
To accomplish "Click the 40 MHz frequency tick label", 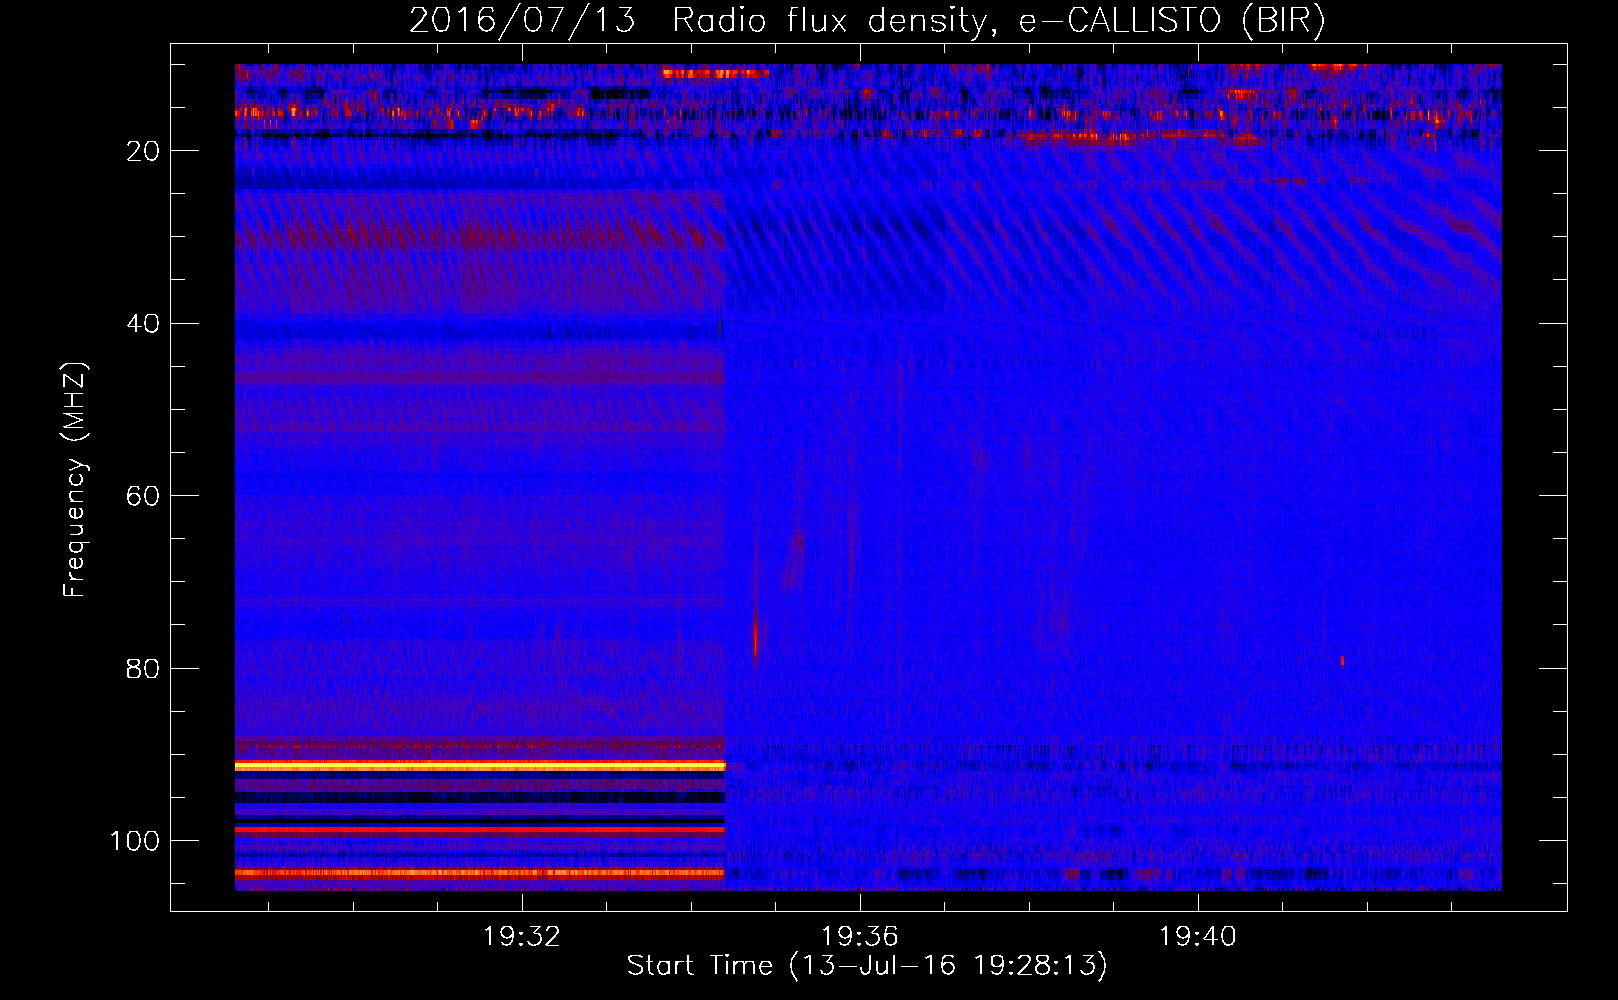I will pyautogui.click(x=143, y=324).
